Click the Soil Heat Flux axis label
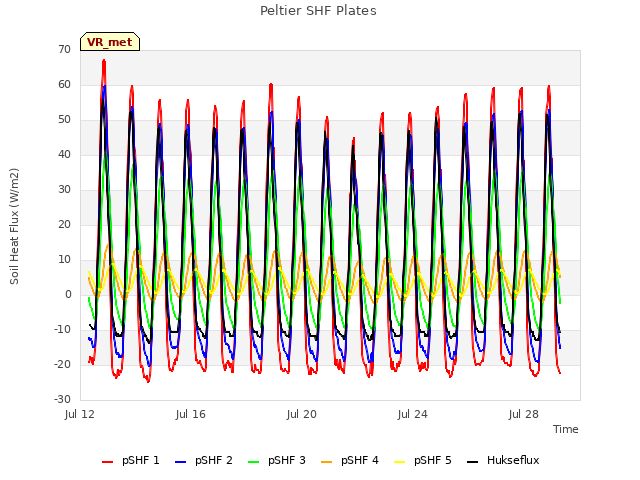The height and width of the screenshot is (480, 640). [x=14, y=226]
